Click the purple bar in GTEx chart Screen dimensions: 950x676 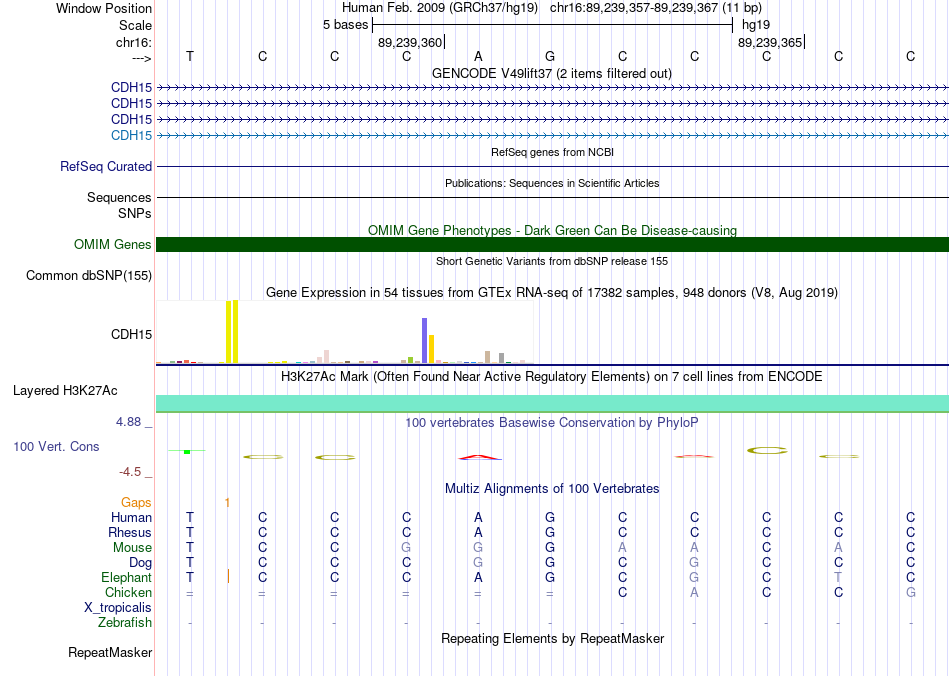[x=425, y=340]
